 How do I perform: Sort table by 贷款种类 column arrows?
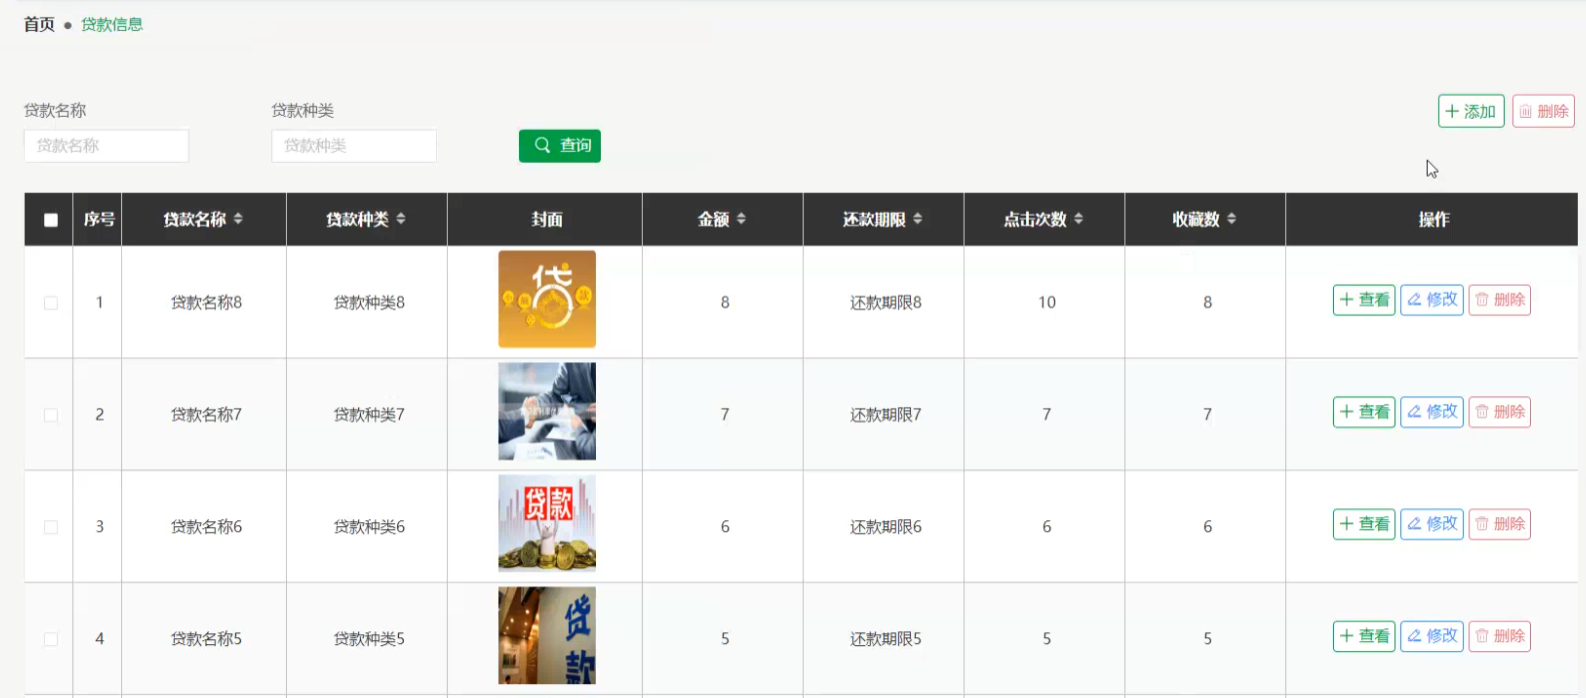coord(401,219)
